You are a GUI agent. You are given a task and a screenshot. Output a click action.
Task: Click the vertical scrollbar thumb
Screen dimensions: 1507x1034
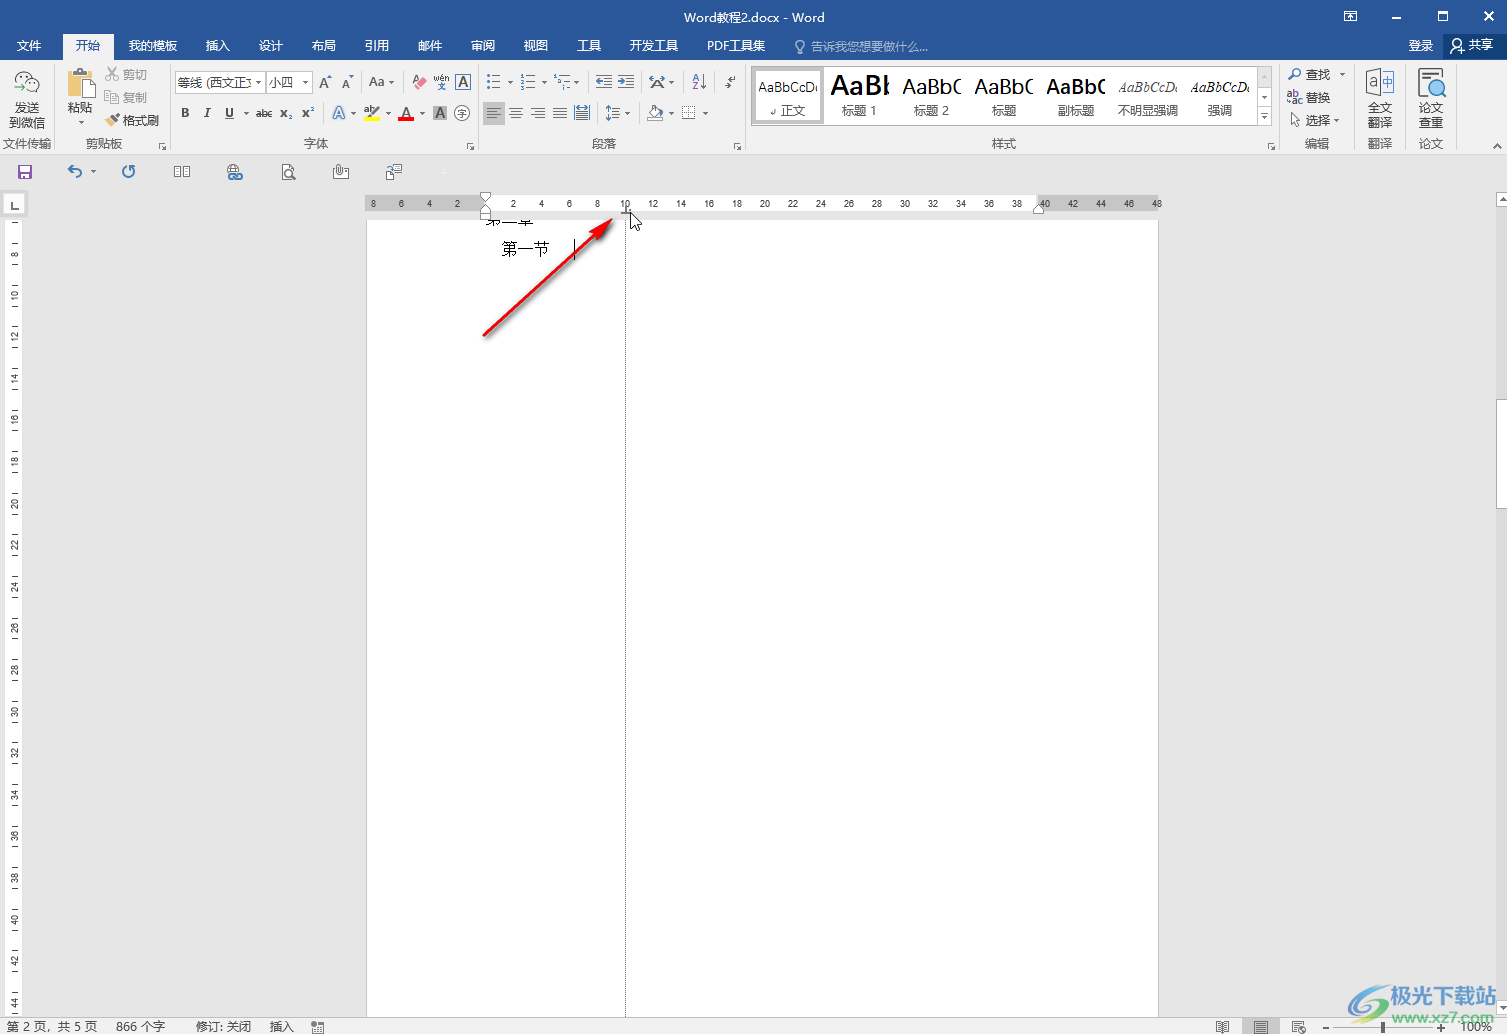tap(1501, 455)
